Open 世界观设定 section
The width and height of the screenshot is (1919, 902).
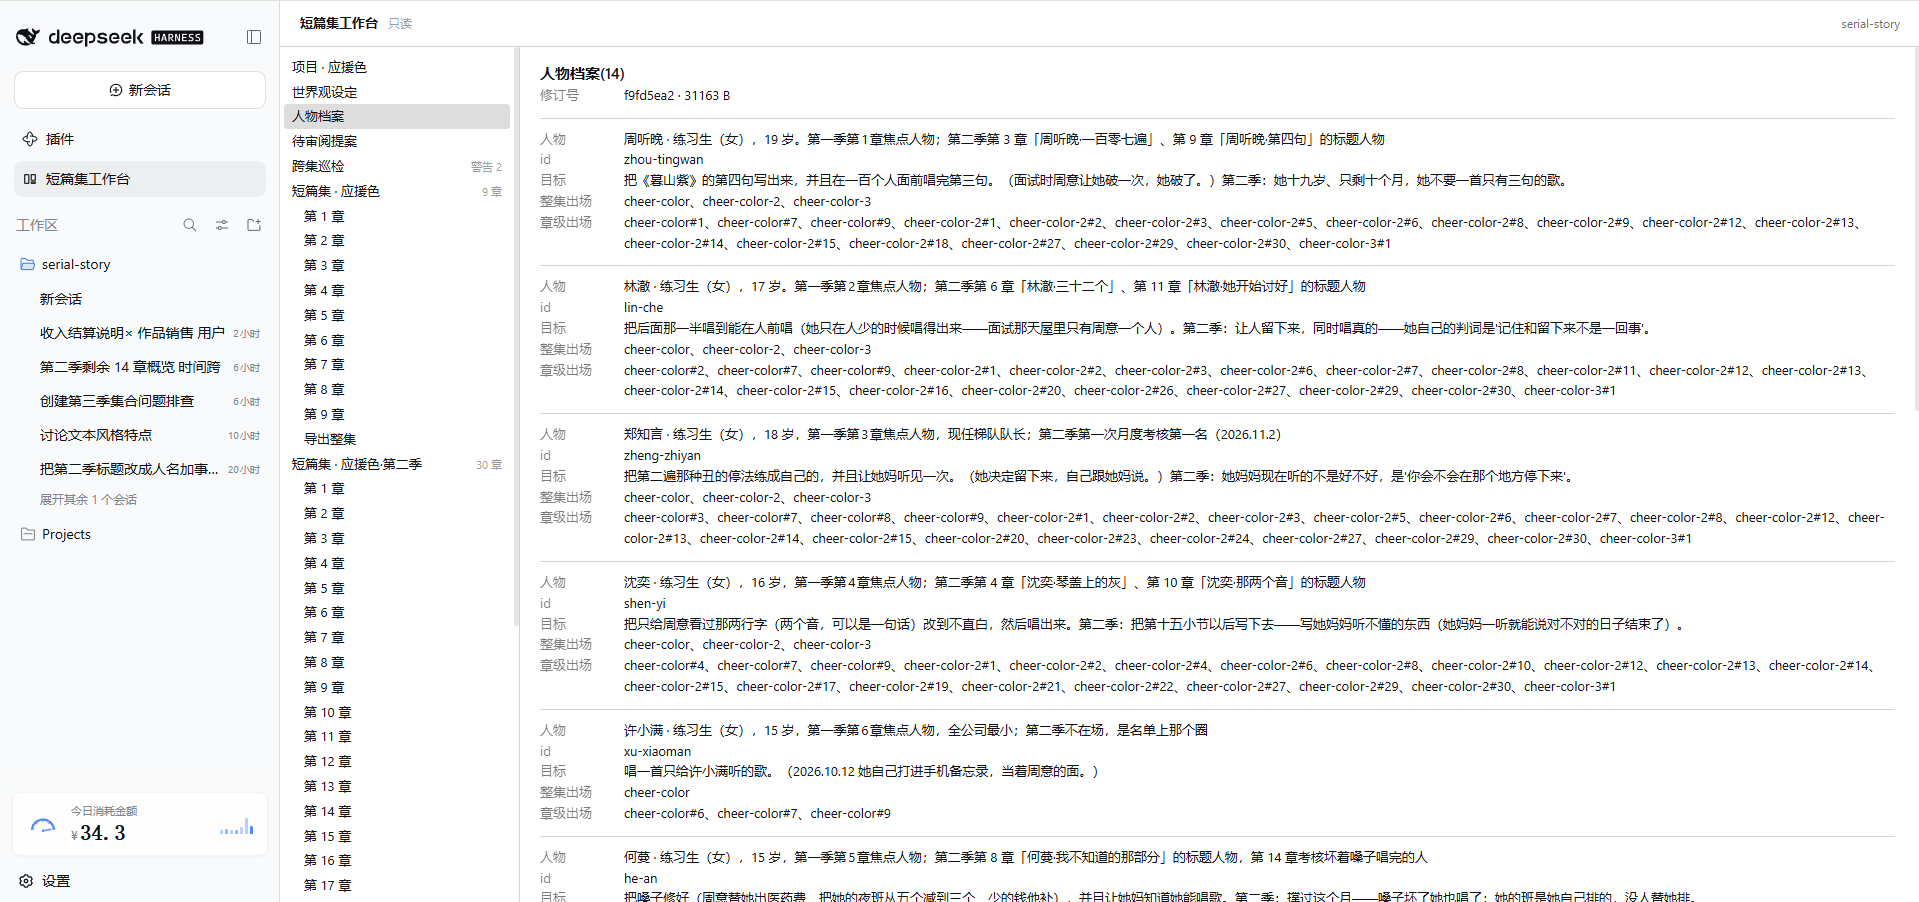coord(397,92)
